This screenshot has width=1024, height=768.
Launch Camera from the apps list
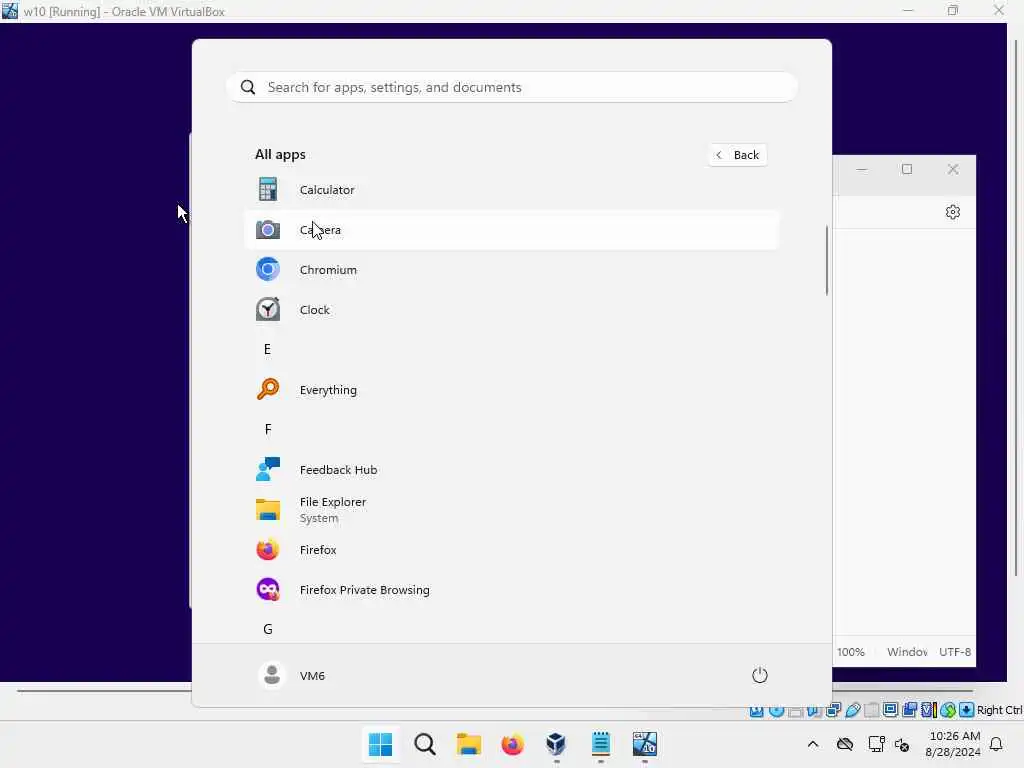[511, 230]
